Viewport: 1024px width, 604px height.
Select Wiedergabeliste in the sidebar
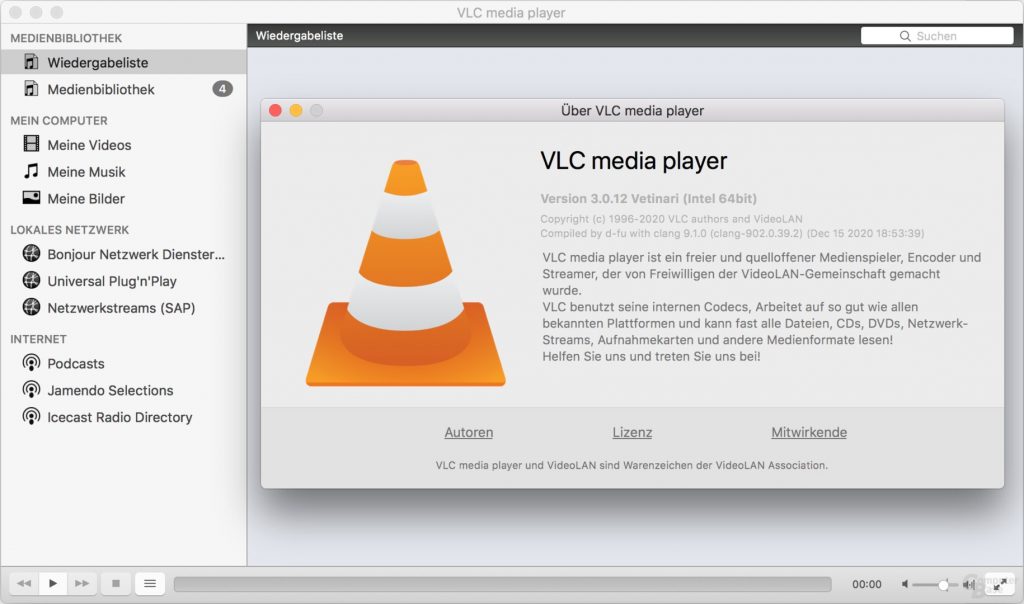click(x=123, y=62)
